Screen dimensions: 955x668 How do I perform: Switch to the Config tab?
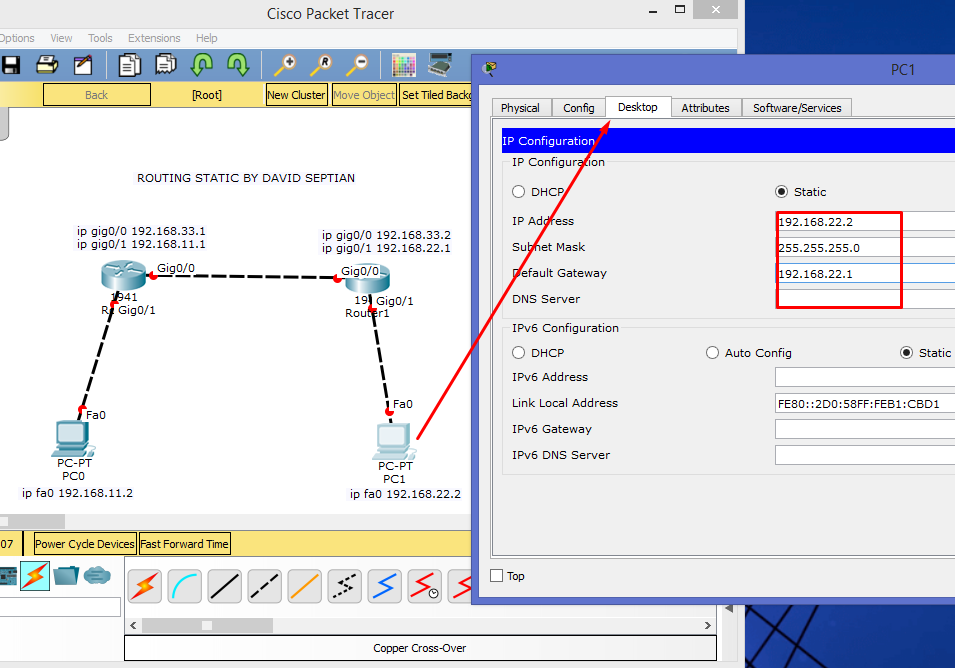tap(579, 107)
